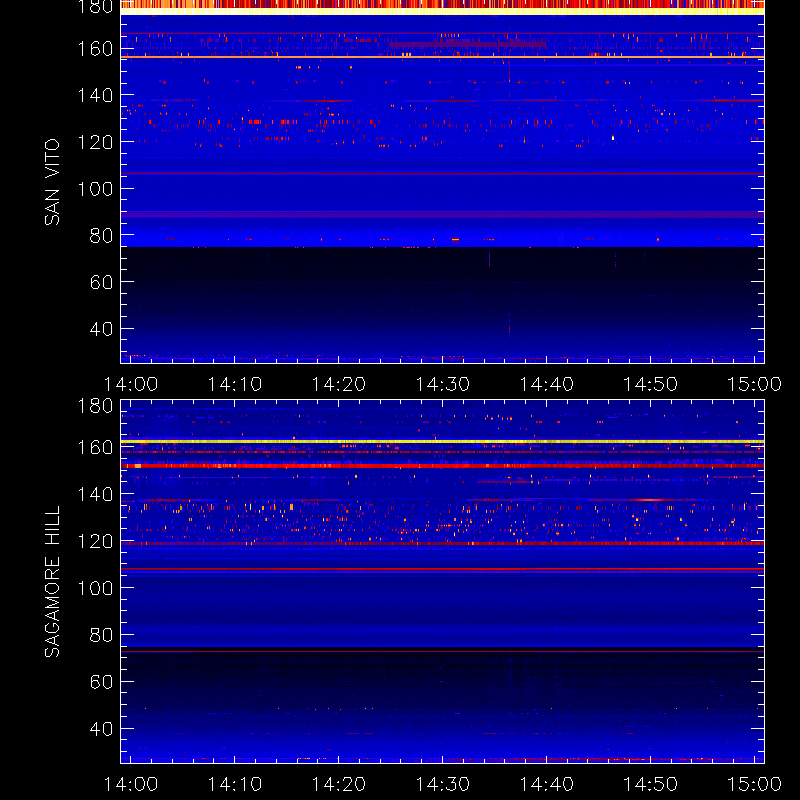Click the 60 label on San Vito axis
Screen dimensions: 800x800
click(x=101, y=282)
